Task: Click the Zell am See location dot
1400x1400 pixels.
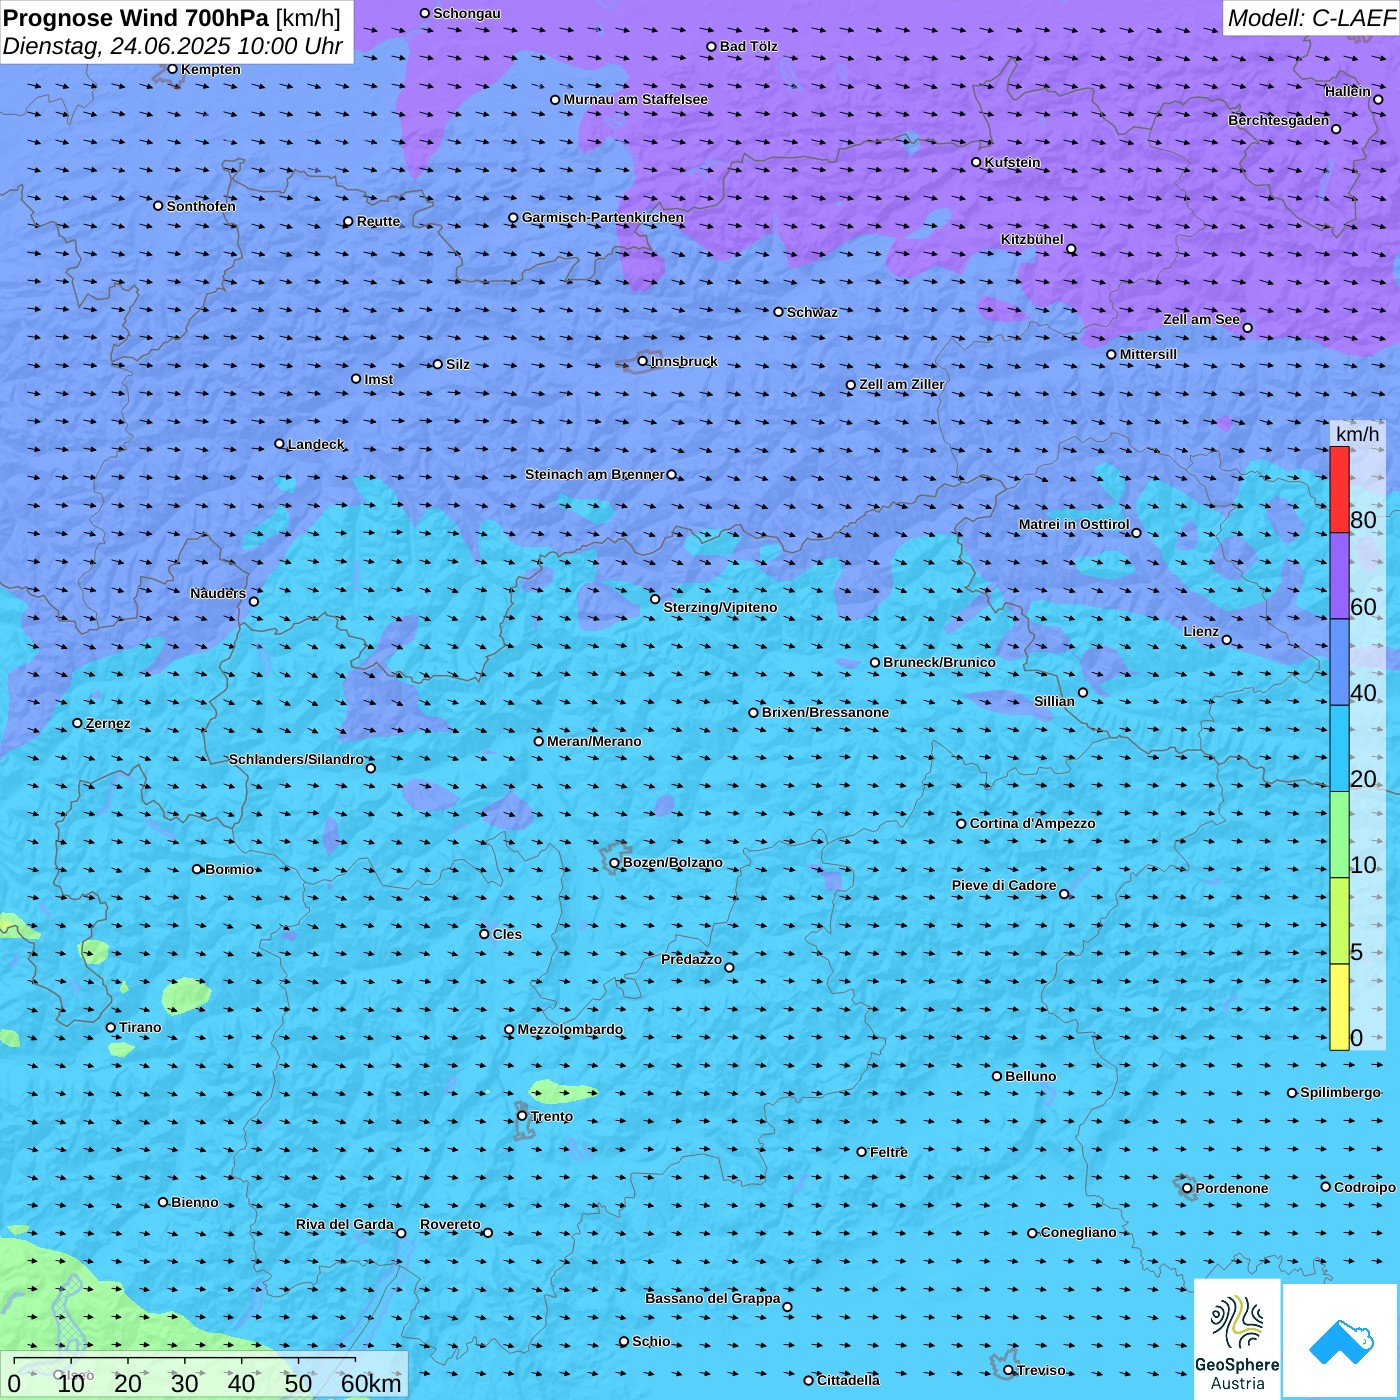Action: 1248,328
